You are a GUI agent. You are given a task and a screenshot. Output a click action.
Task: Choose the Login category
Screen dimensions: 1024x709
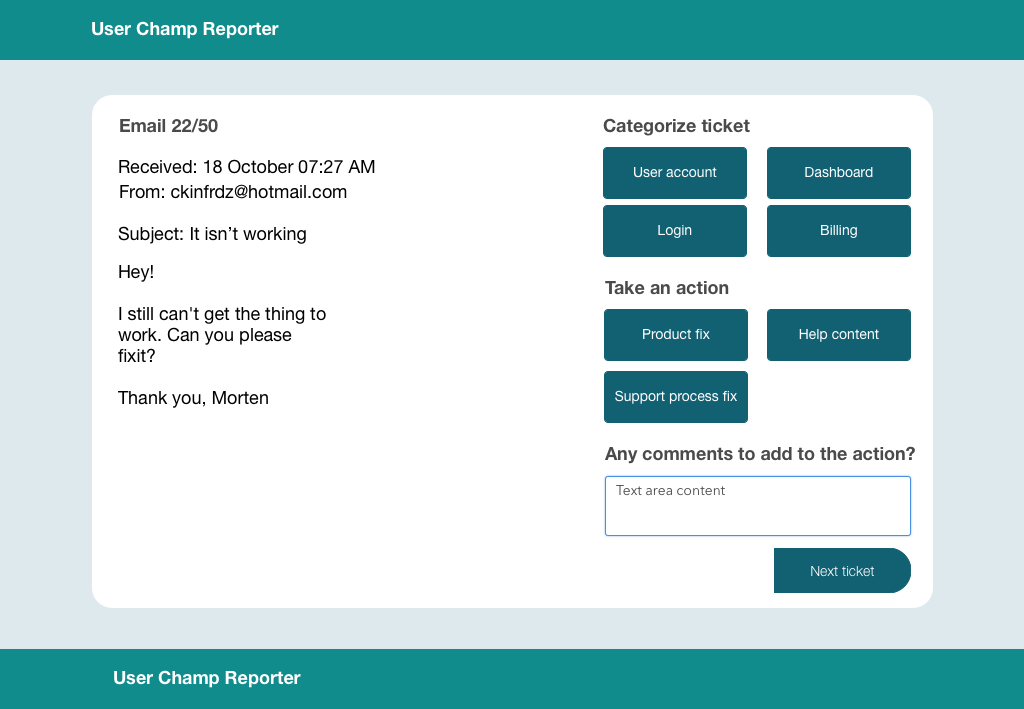tap(675, 230)
